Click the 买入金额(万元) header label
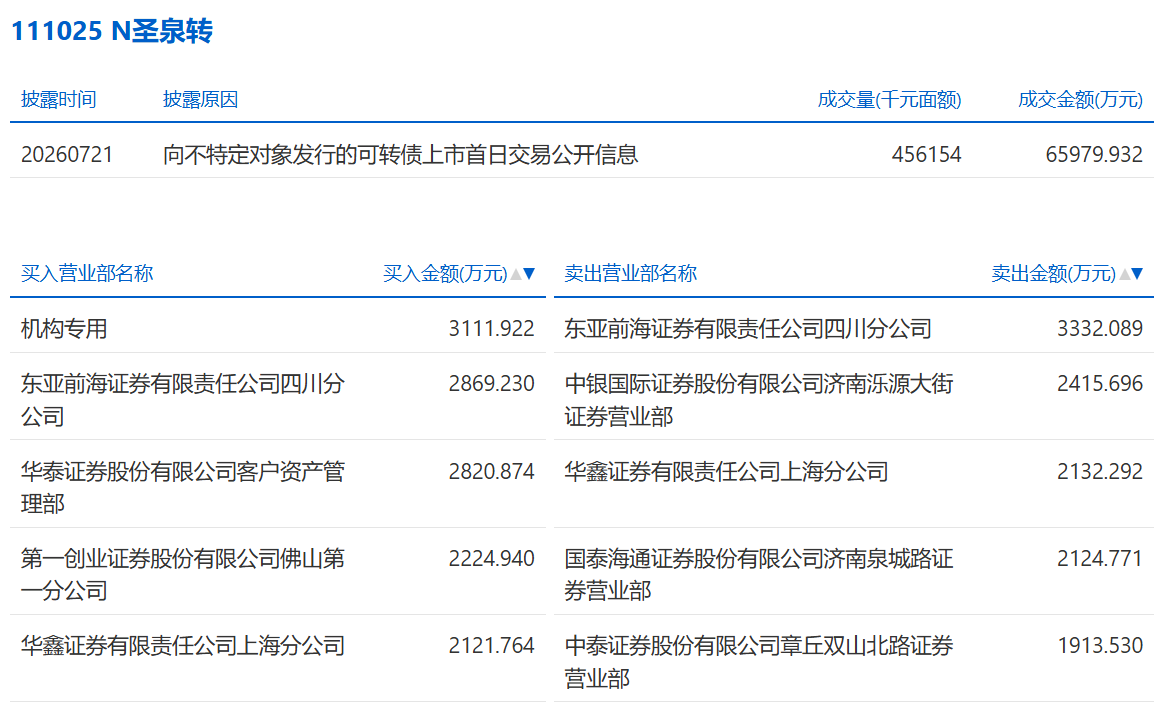The image size is (1161, 711). tap(445, 274)
